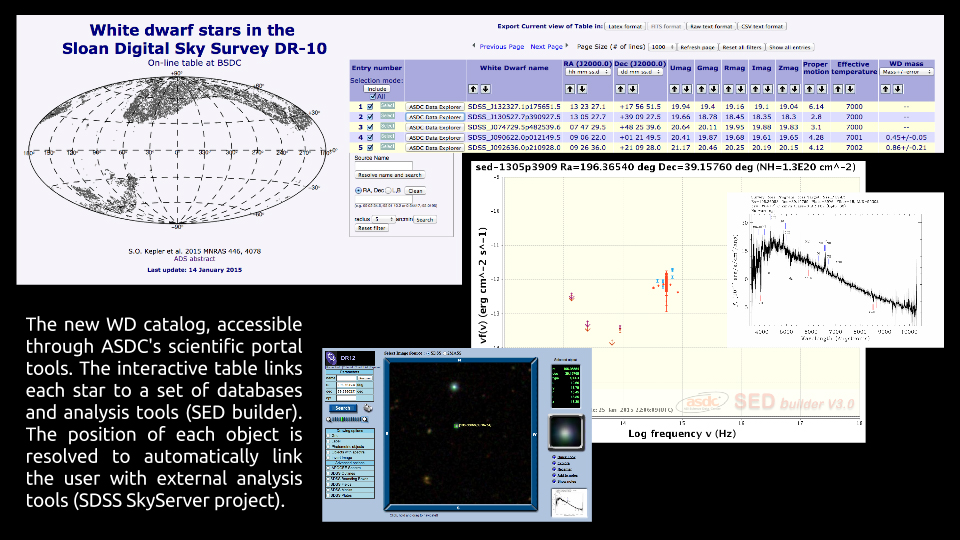Sort Dec (J2000.0) column ascending

[x=620, y=89]
